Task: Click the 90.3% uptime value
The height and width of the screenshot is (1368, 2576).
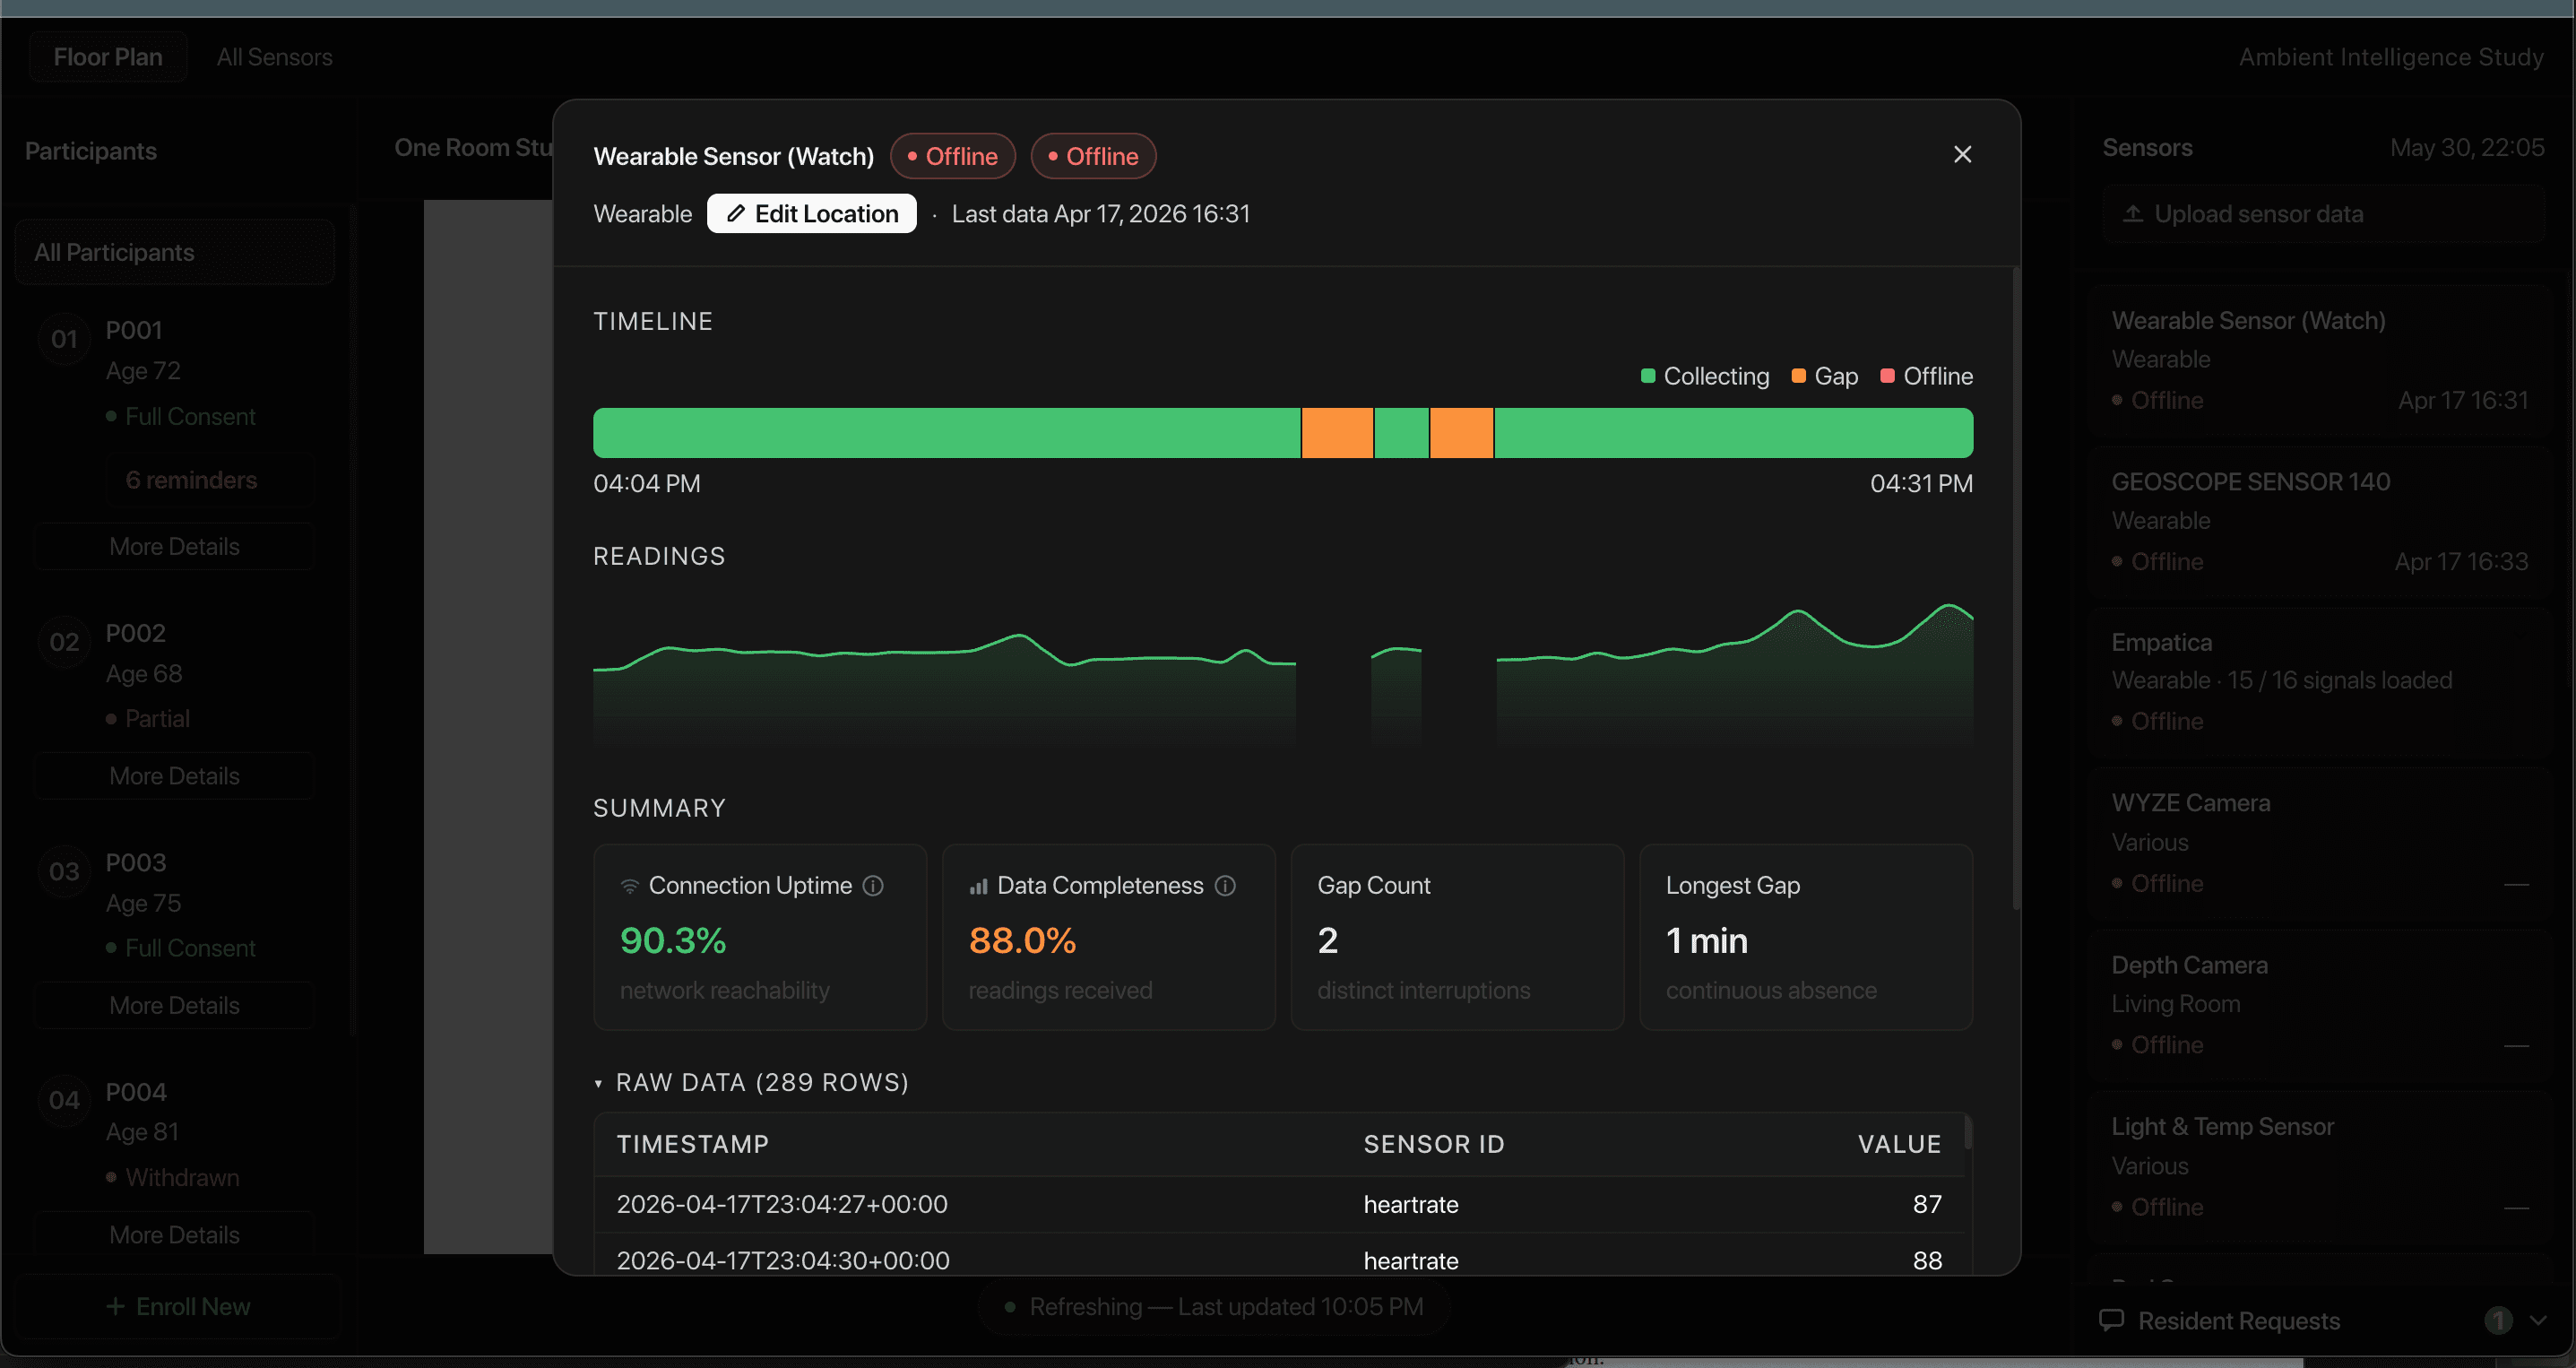Action: pos(673,940)
